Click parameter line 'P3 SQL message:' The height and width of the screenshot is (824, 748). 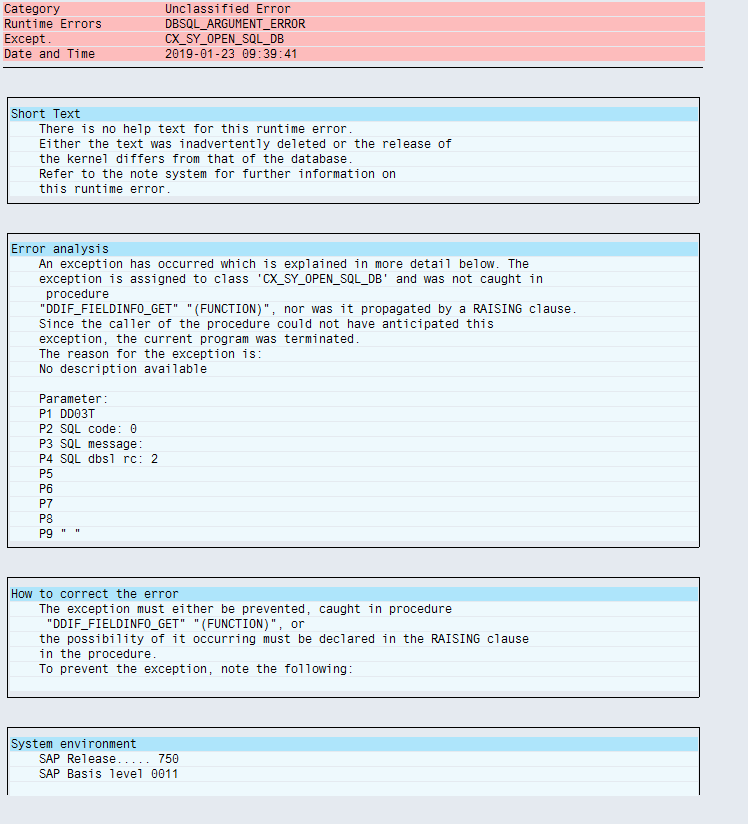pos(91,444)
